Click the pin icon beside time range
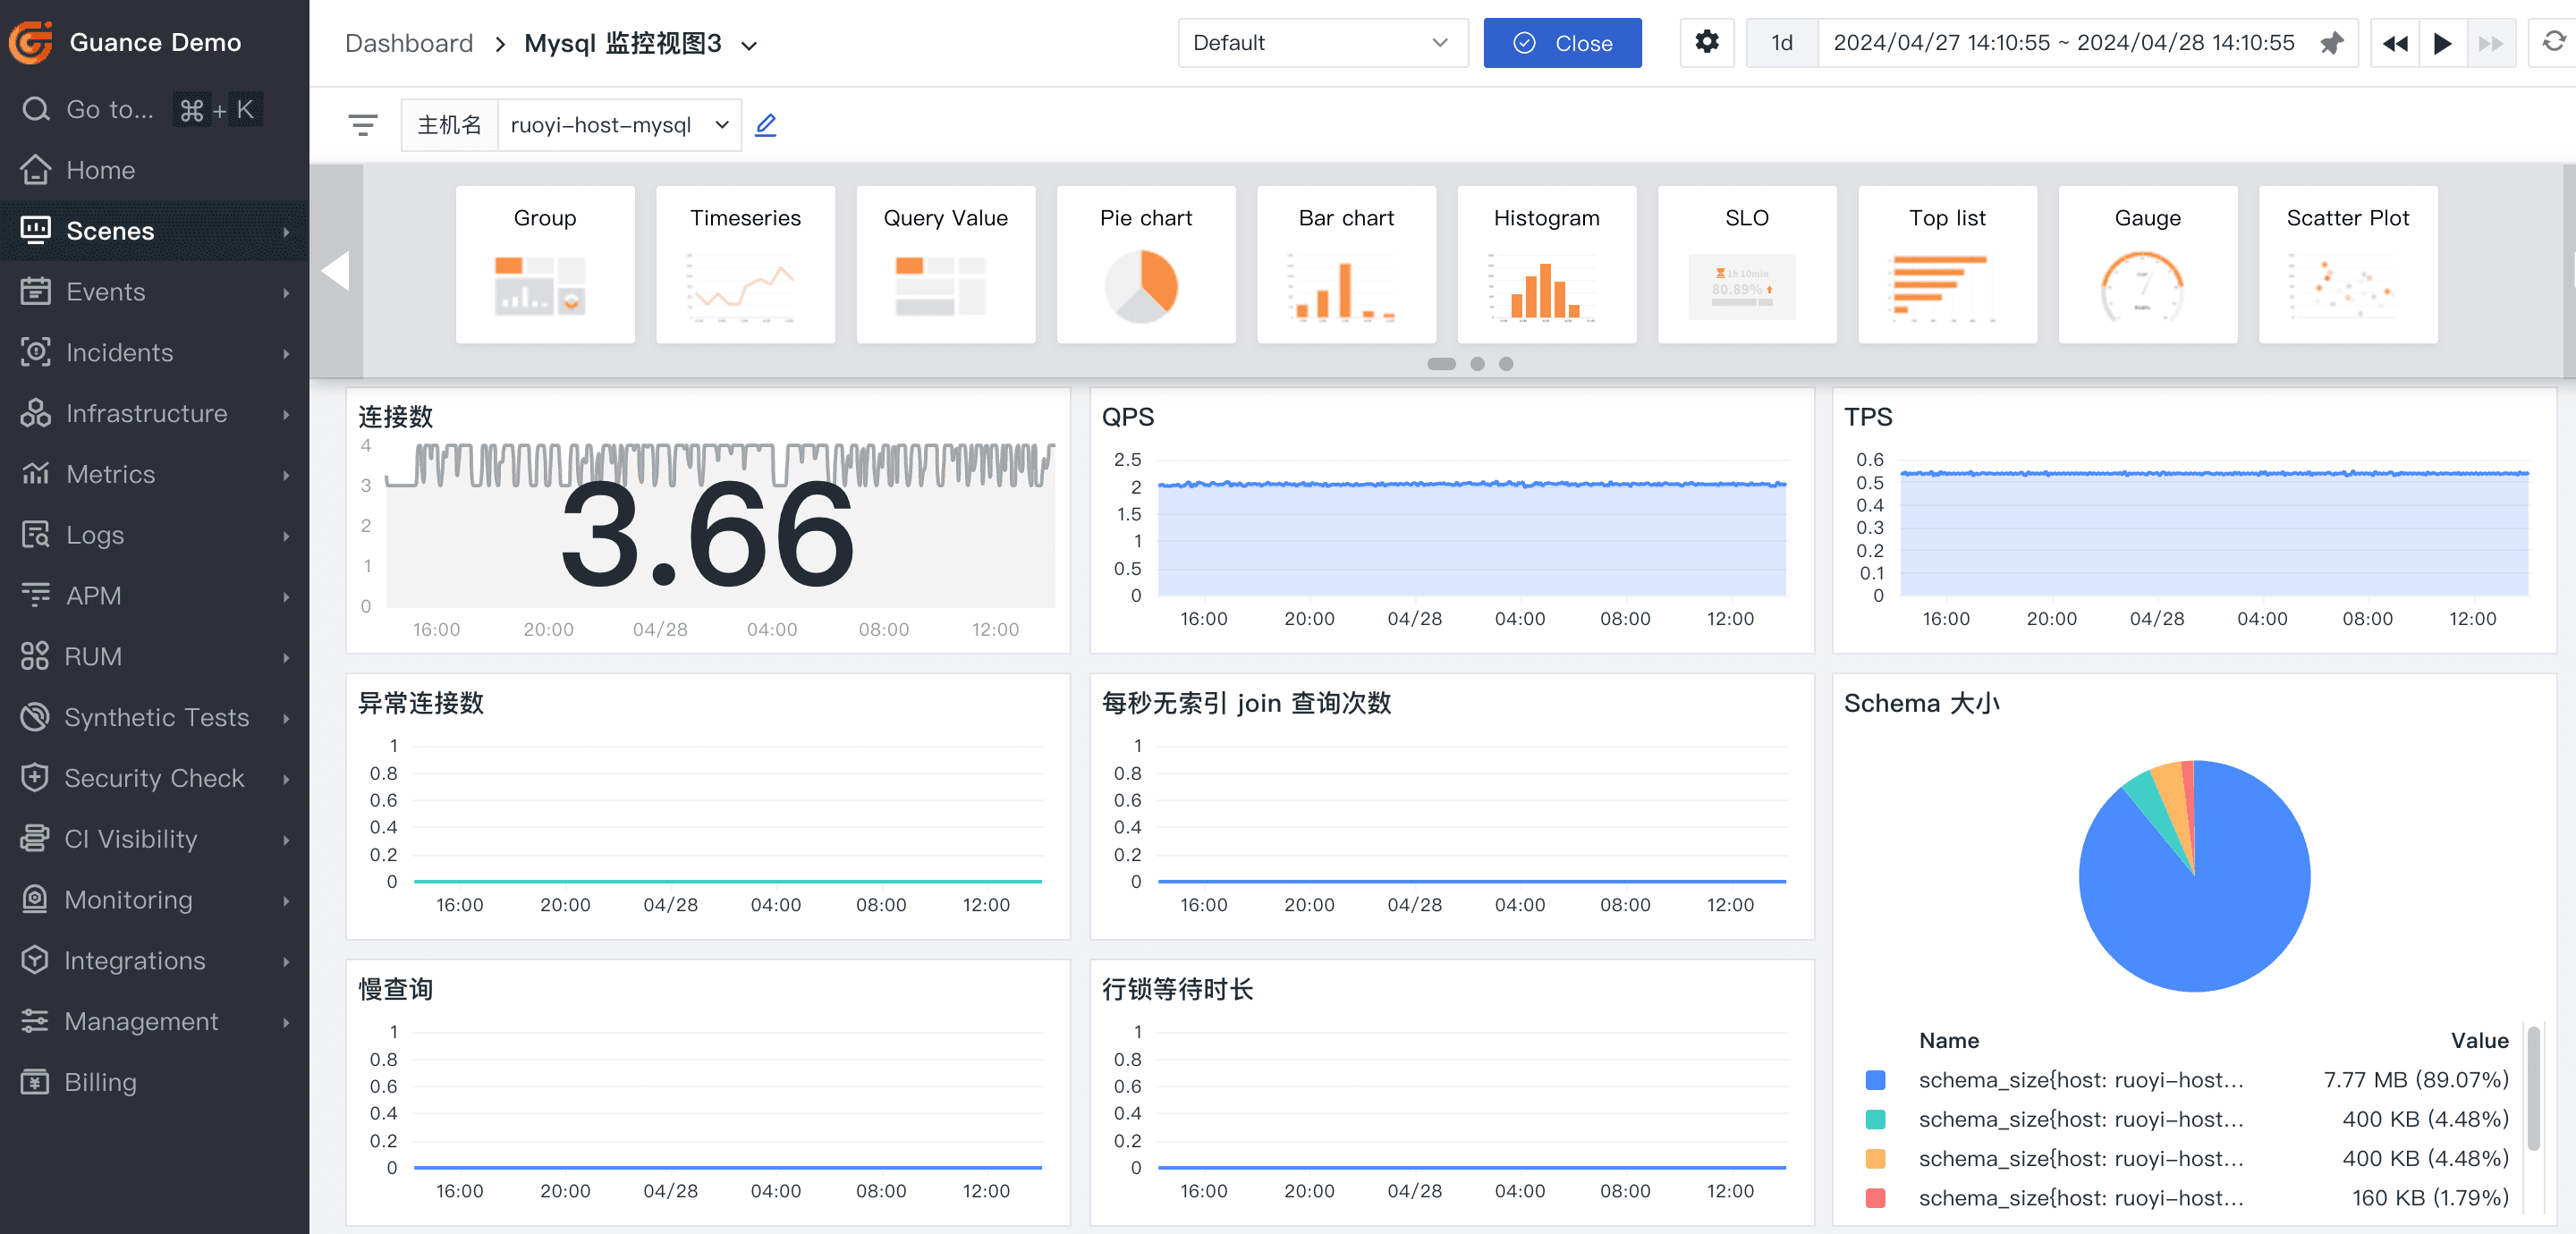This screenshot has width=2576, height=1234. tap(2331, 43)
